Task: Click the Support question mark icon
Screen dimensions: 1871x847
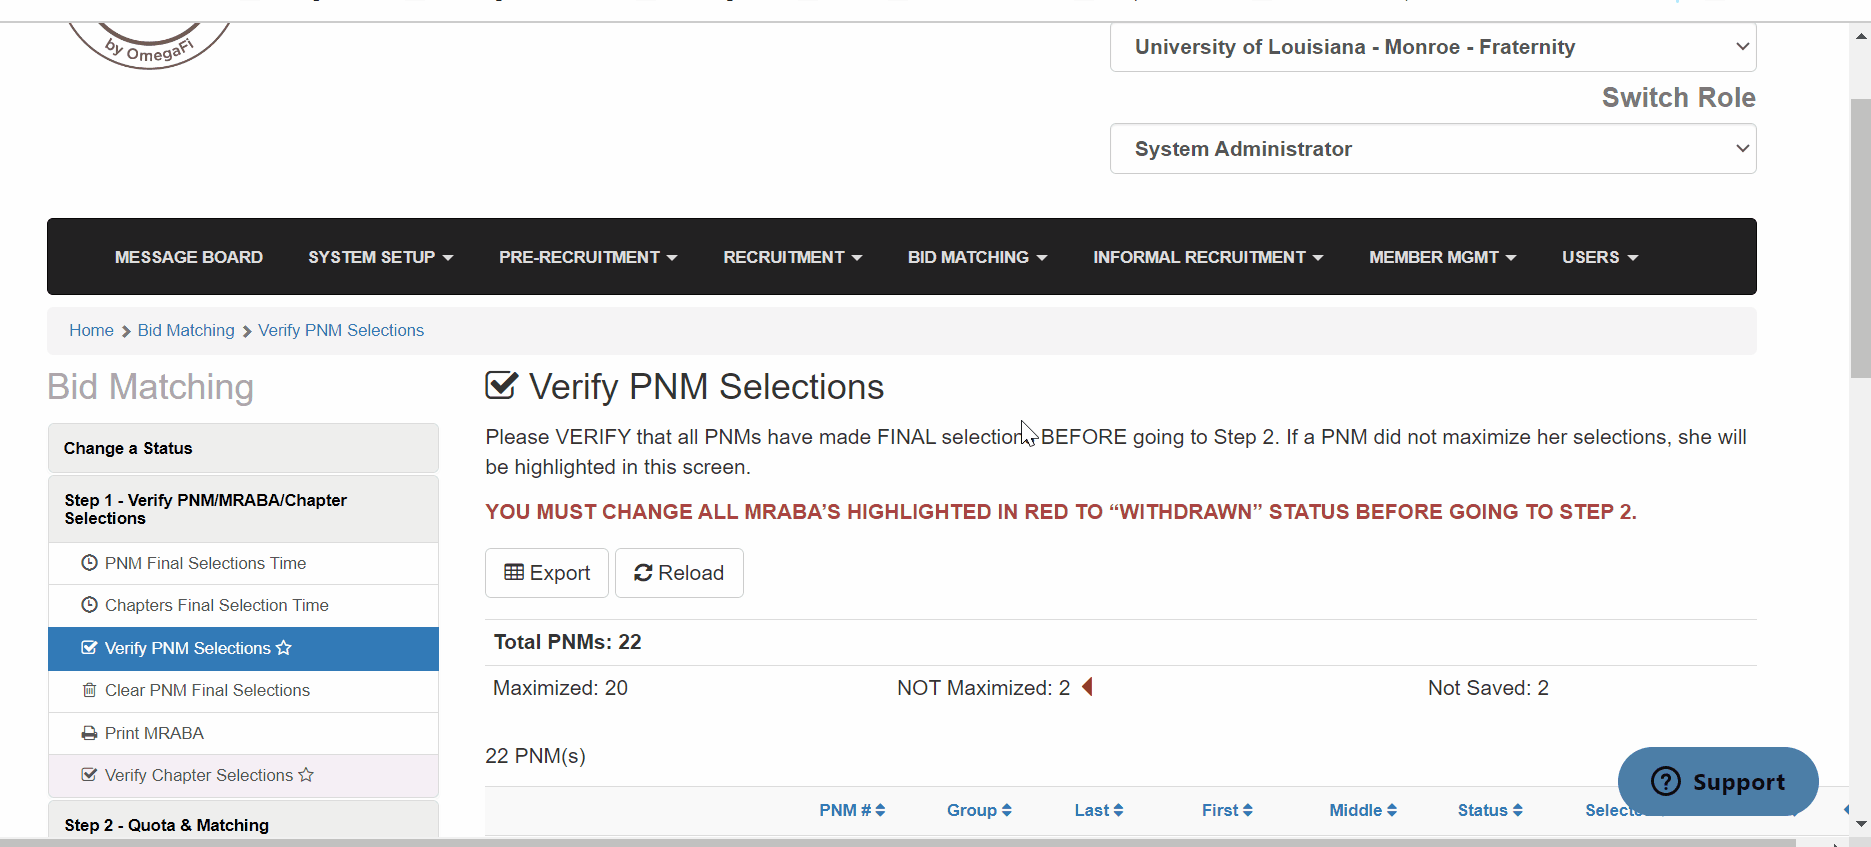Action: click(x=1666, y=781)
